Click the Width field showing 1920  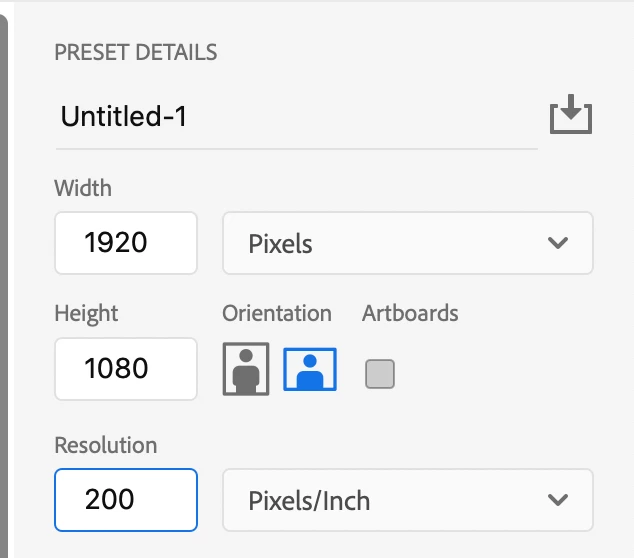126,243
